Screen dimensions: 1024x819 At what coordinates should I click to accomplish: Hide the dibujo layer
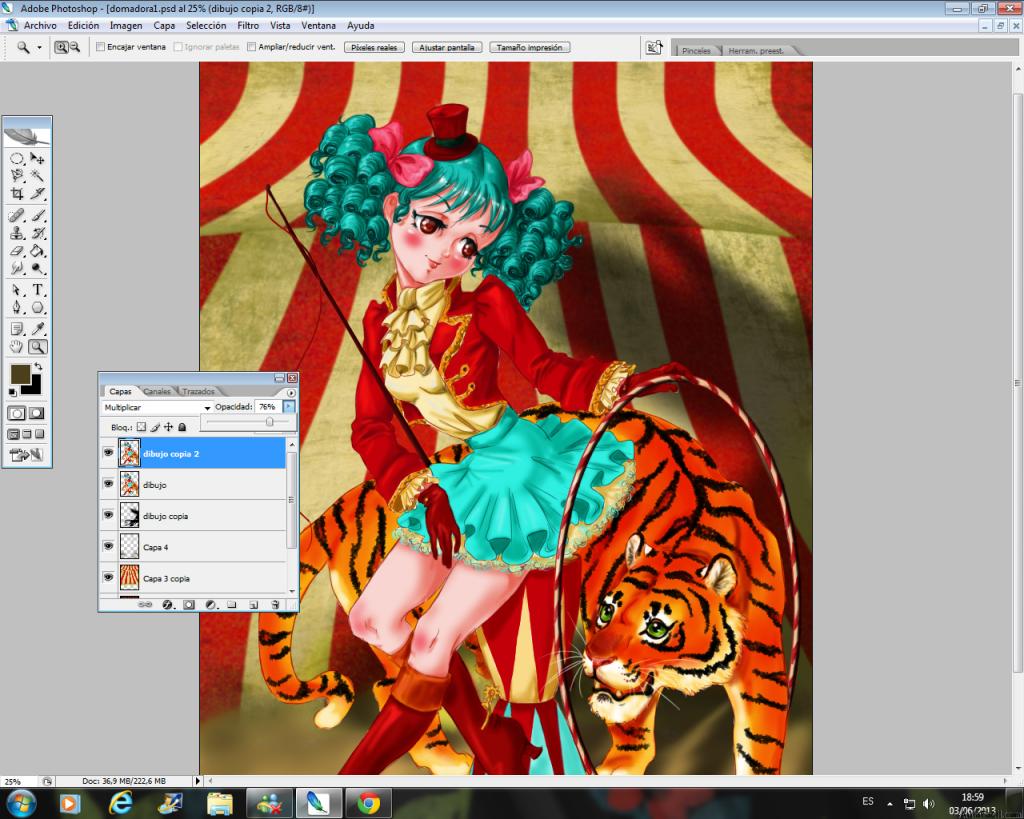[108, 483]
